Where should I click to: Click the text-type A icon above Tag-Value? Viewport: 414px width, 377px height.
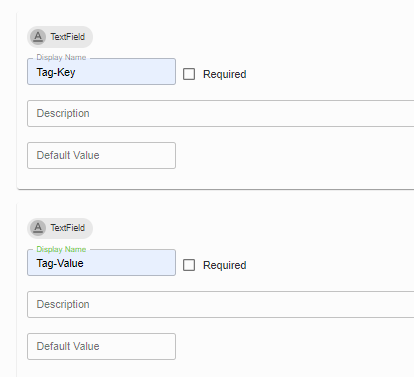[x=38, y=228]
